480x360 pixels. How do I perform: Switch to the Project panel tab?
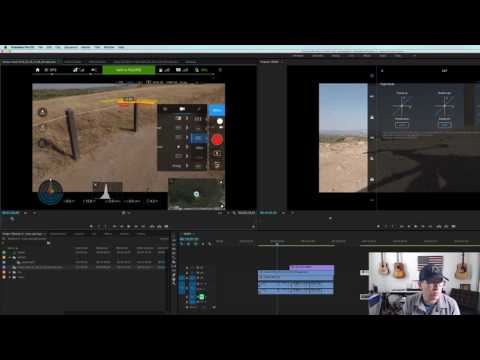tap(23, 234)
